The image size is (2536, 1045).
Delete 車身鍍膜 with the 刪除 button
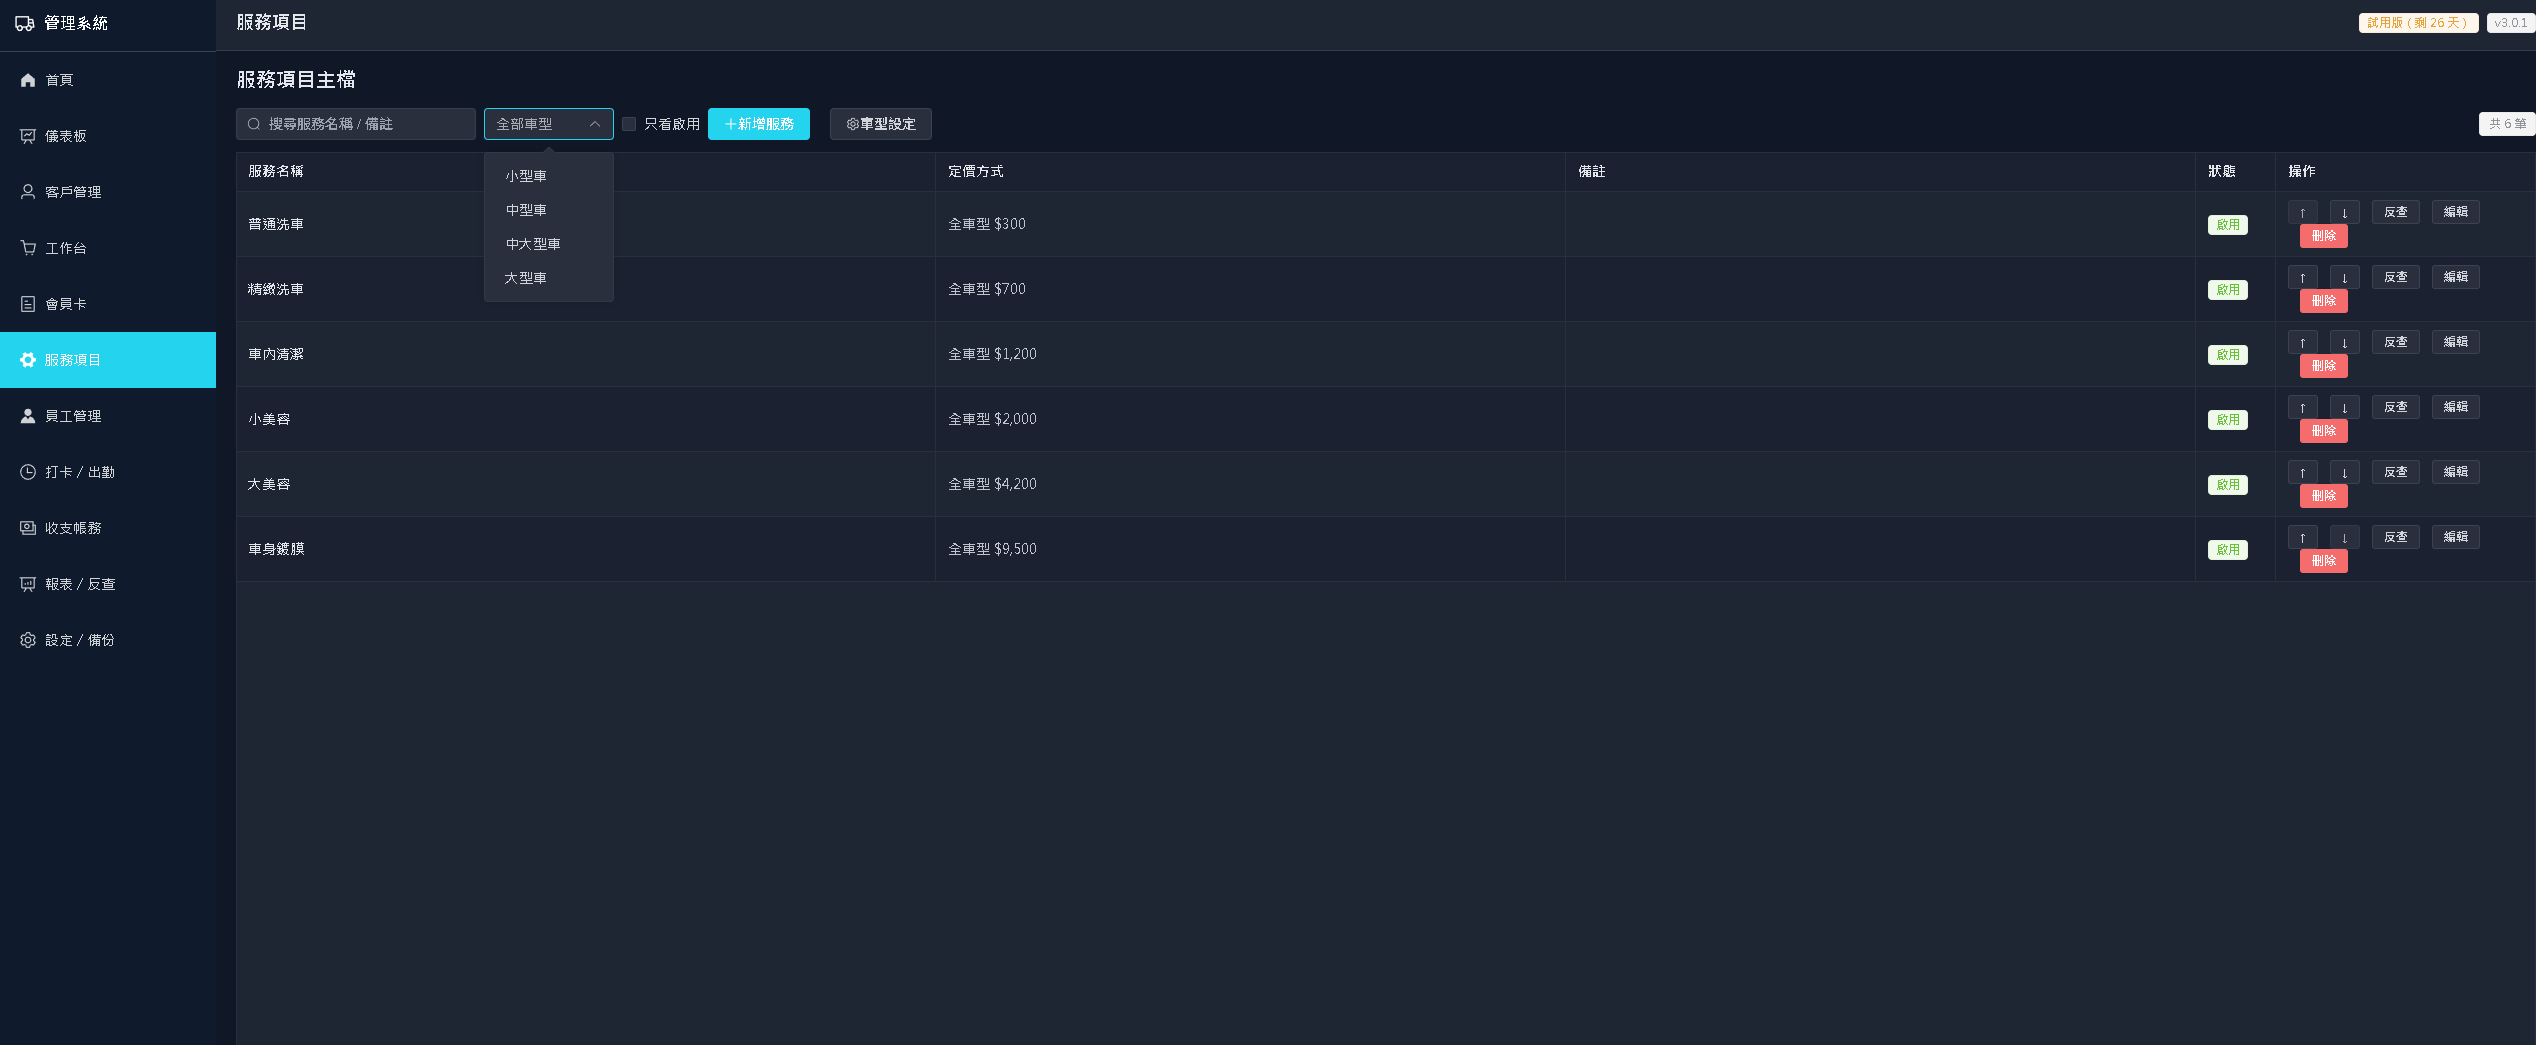(x=2324, y=561)
